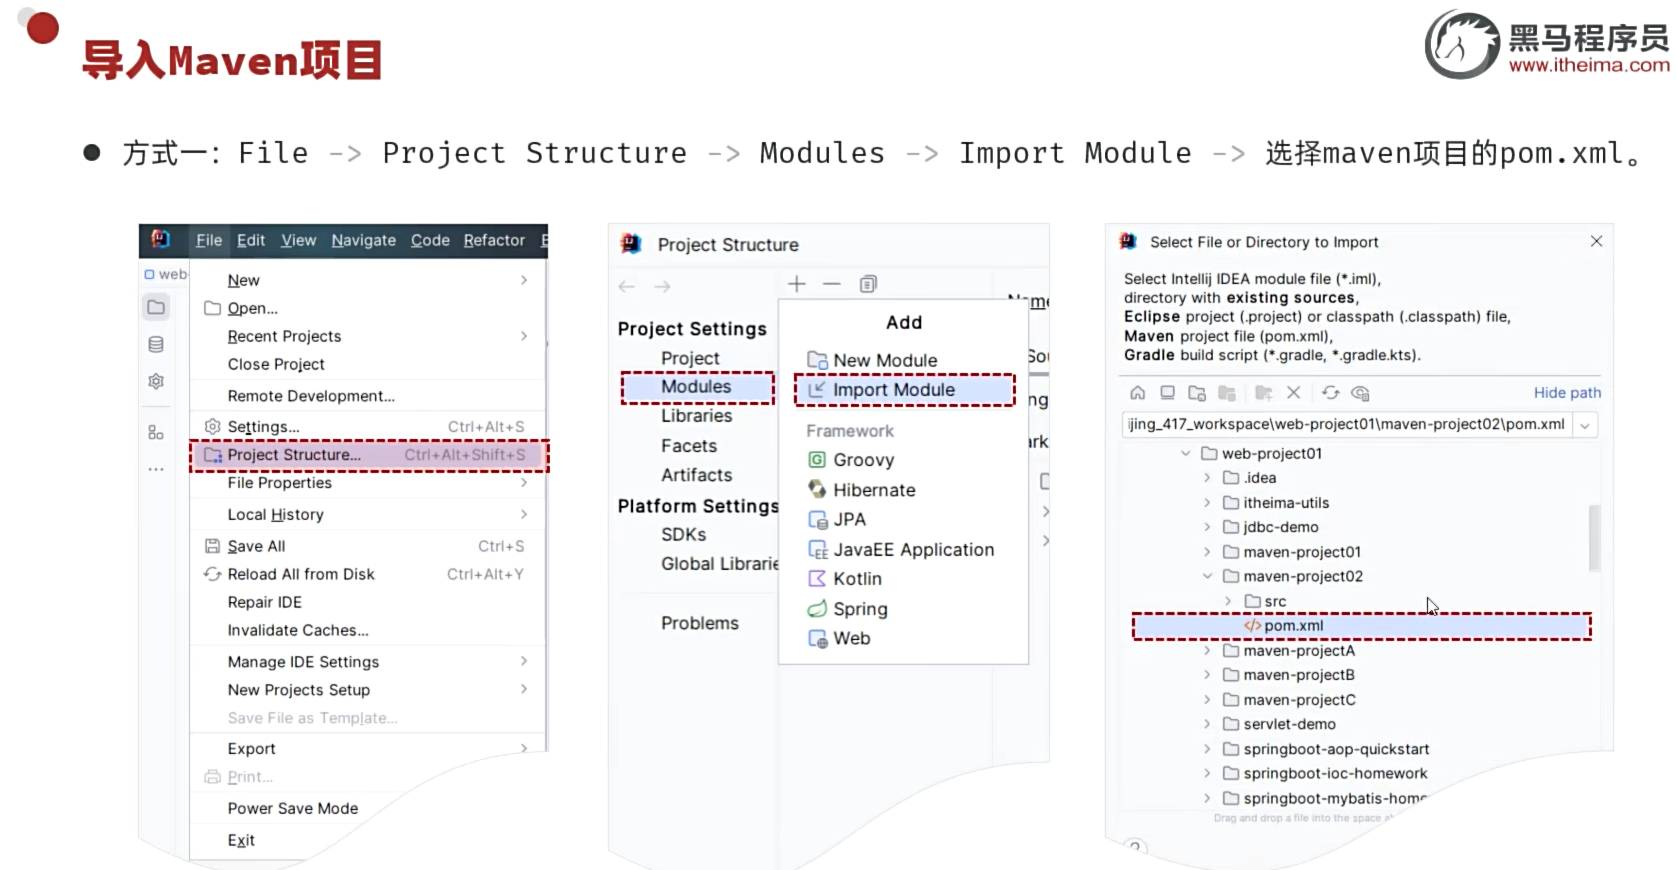Click the Project tool window folder icon
The width and height of the screenshot is (1676, 870).
(156, 307)
